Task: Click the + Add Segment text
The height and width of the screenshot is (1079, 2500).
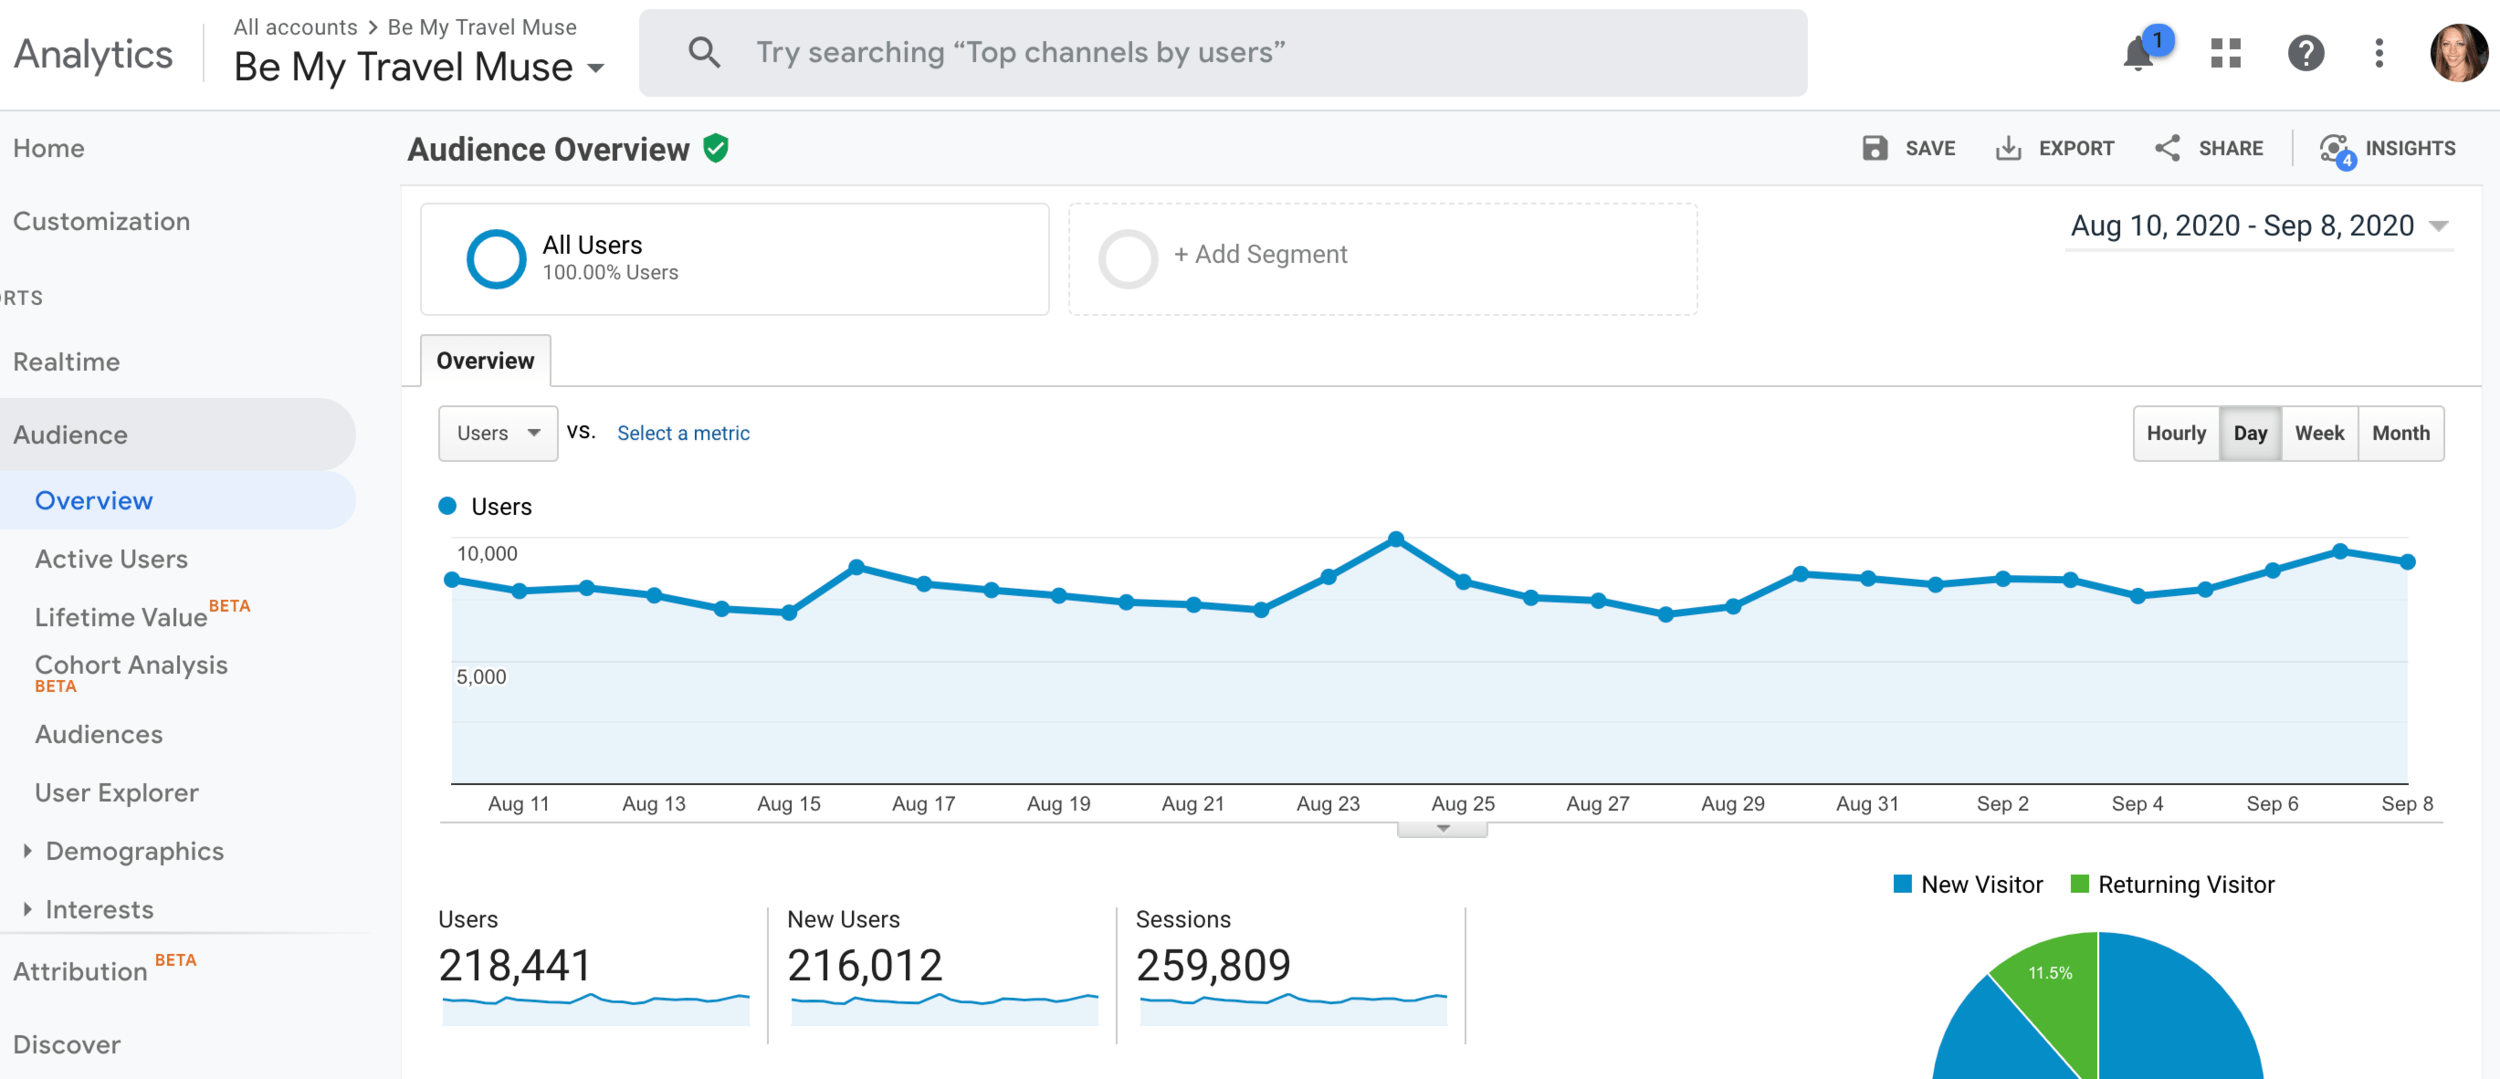Action: tap(1260, 254)
